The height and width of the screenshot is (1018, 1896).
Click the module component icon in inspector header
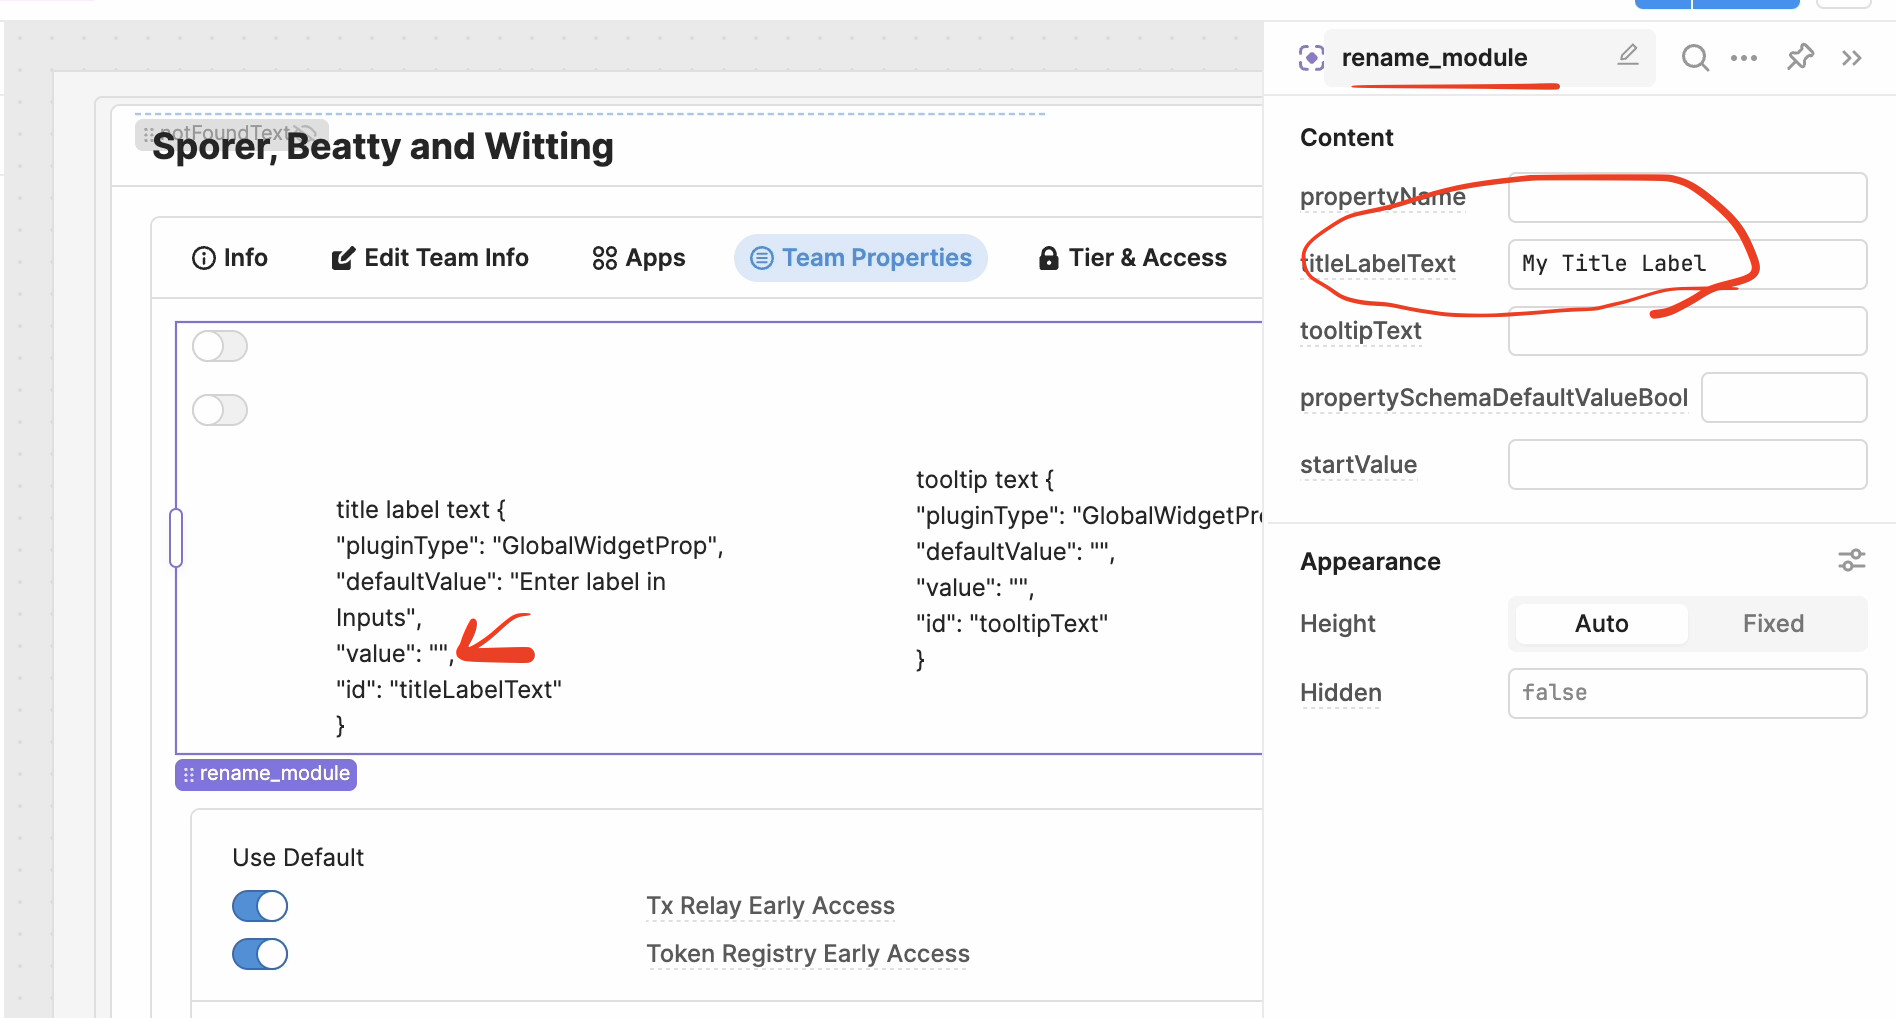pos(1311,58)
